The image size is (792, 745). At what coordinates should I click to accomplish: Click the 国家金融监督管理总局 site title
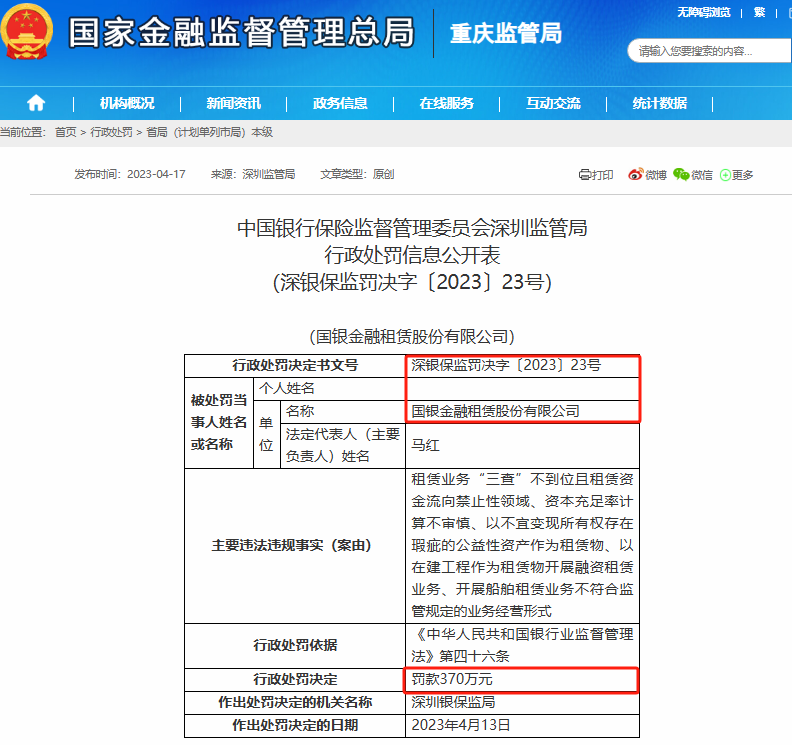240,33
